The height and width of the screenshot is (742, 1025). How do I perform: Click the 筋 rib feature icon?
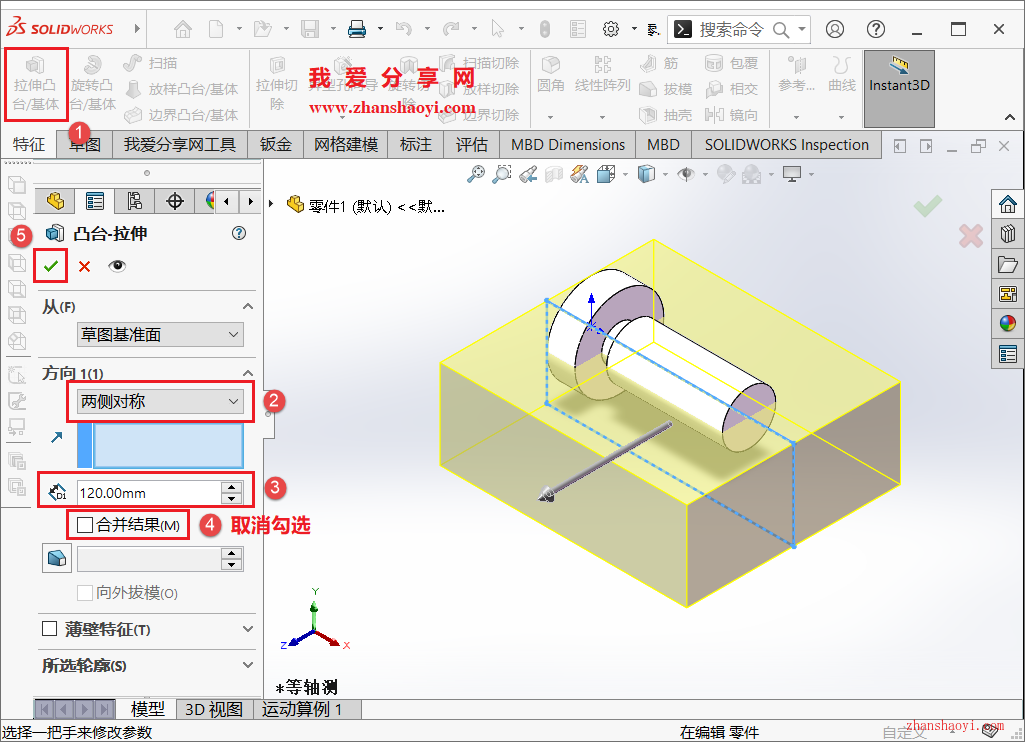tap(647, 63)
